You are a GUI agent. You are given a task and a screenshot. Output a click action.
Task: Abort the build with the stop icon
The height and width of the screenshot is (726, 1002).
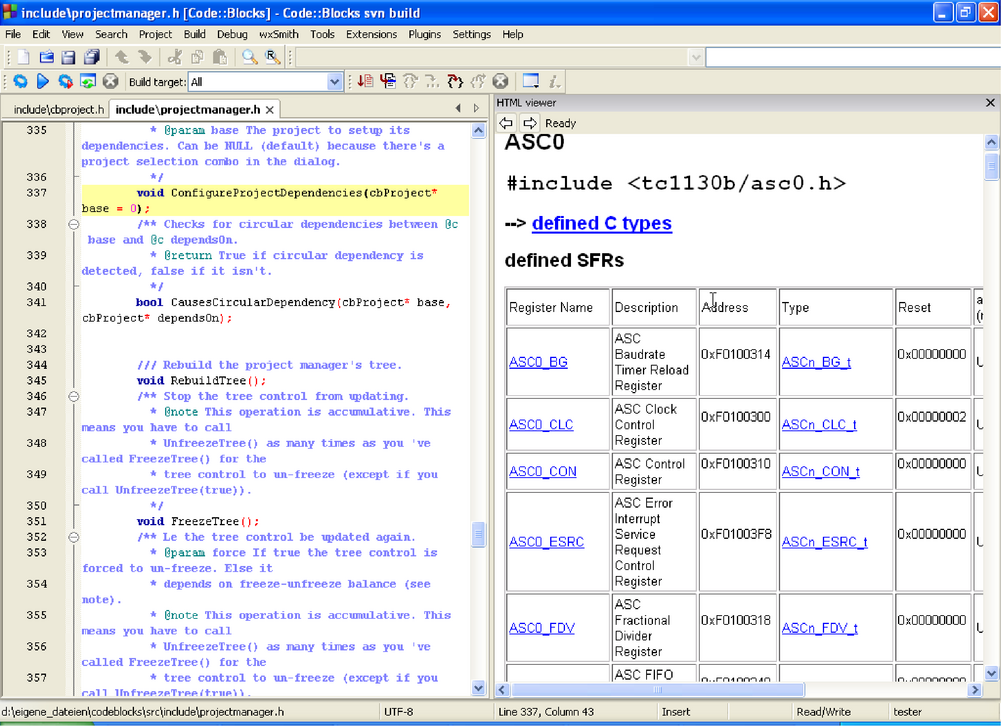click(111, 81)
